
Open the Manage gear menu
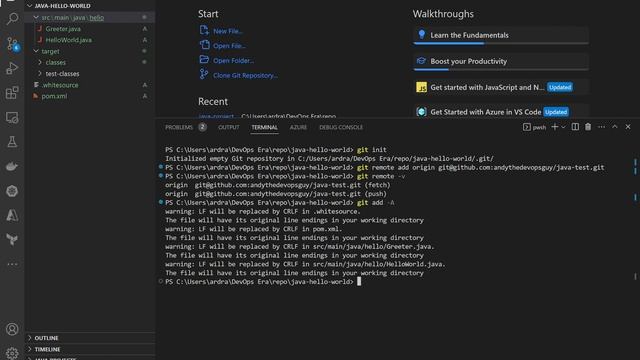[x=12, y=353]
